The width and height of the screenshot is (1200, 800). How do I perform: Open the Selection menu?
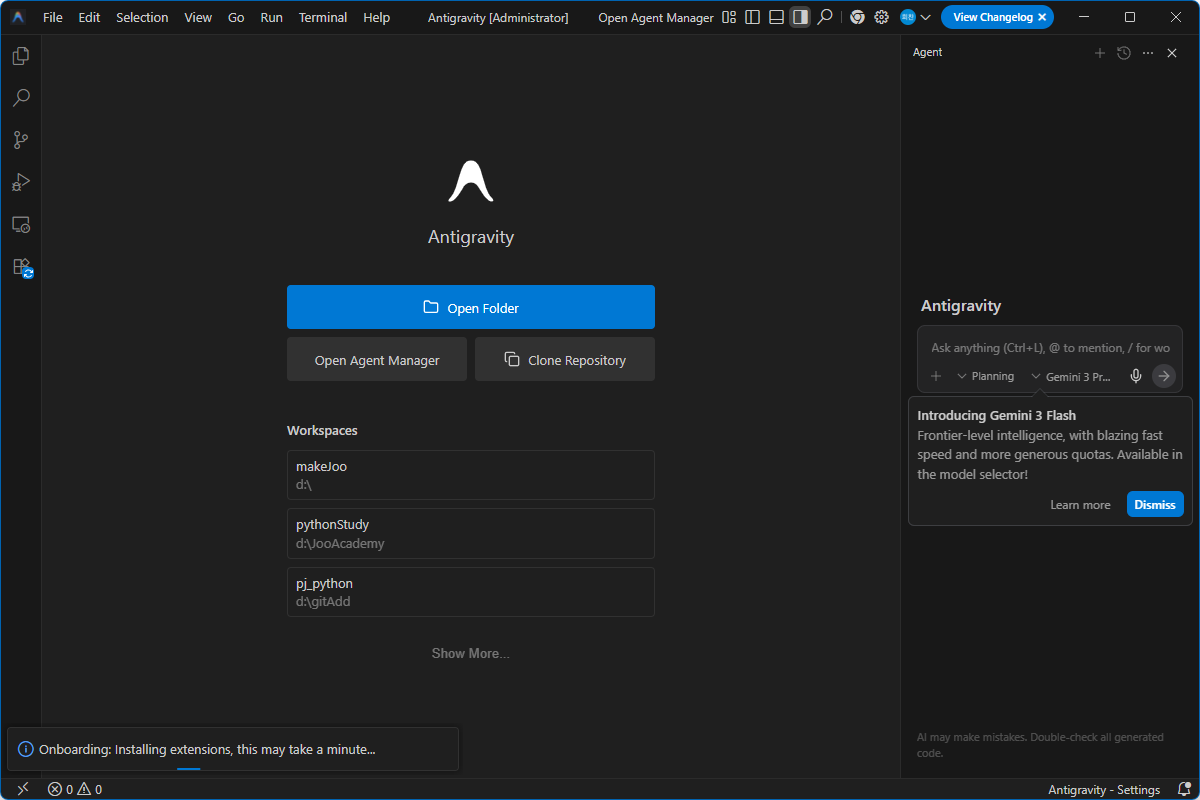(x=142, y=17)
